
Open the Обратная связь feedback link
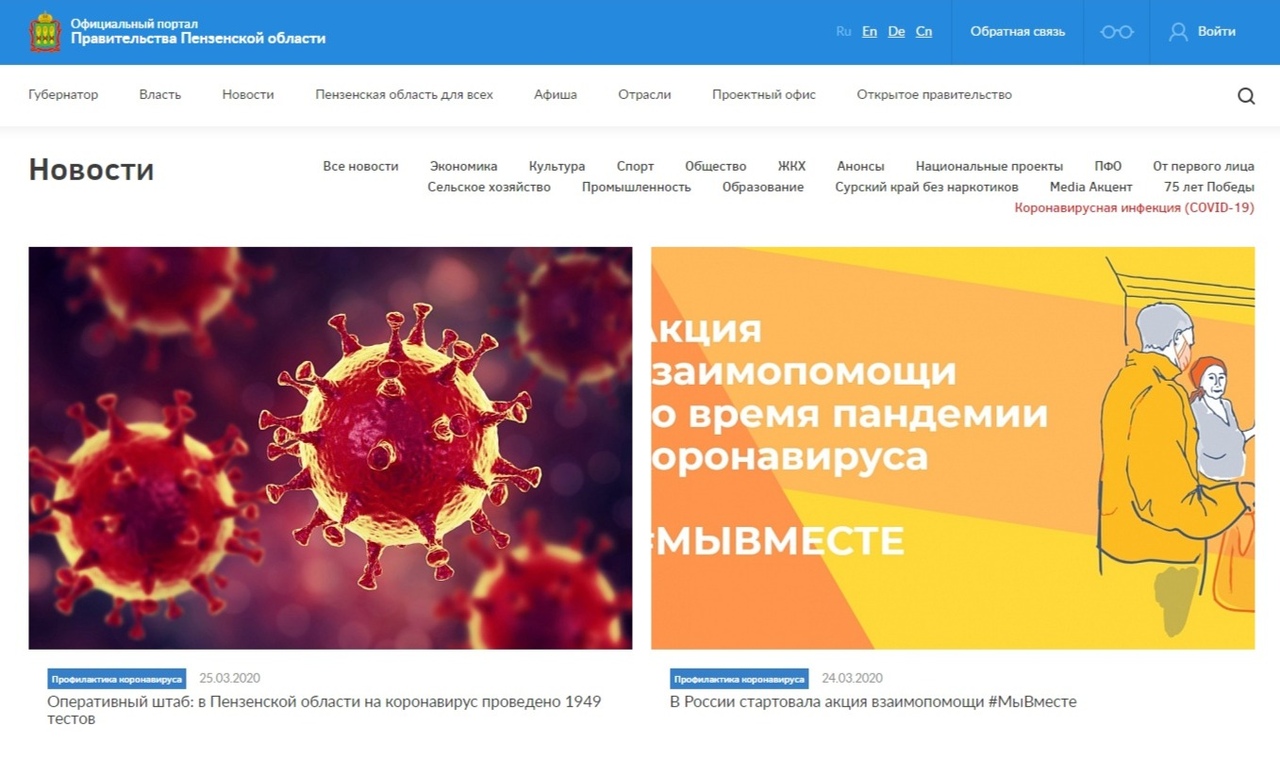pyautogui.click(x=1017, y=32)
